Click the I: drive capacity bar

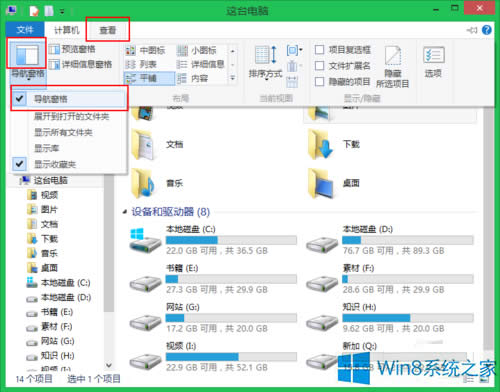tap(231, 357)
